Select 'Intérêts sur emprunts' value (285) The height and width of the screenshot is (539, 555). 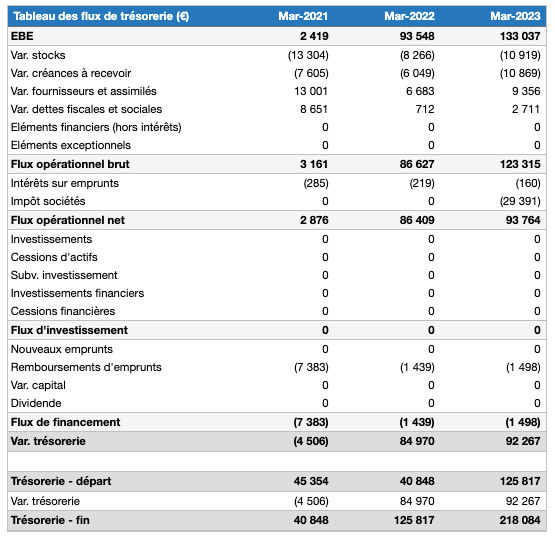(x=316, y=183)
